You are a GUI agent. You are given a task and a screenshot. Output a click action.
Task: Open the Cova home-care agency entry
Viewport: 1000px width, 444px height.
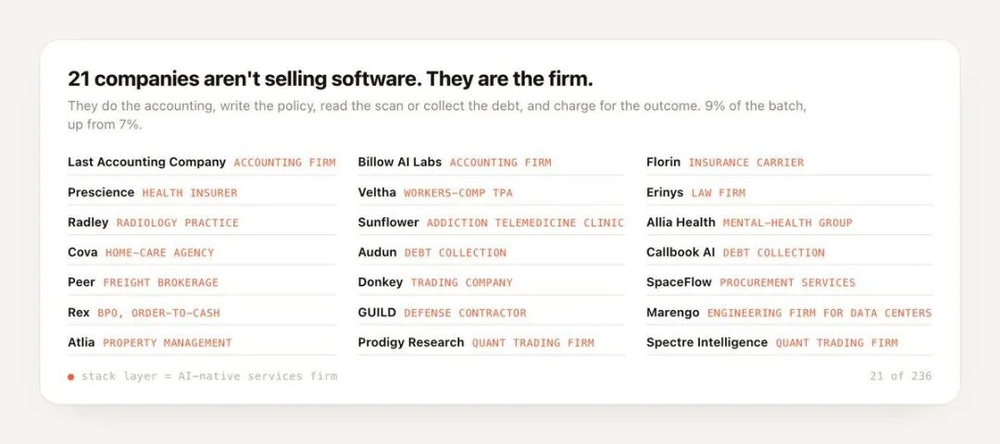point(202,252)
